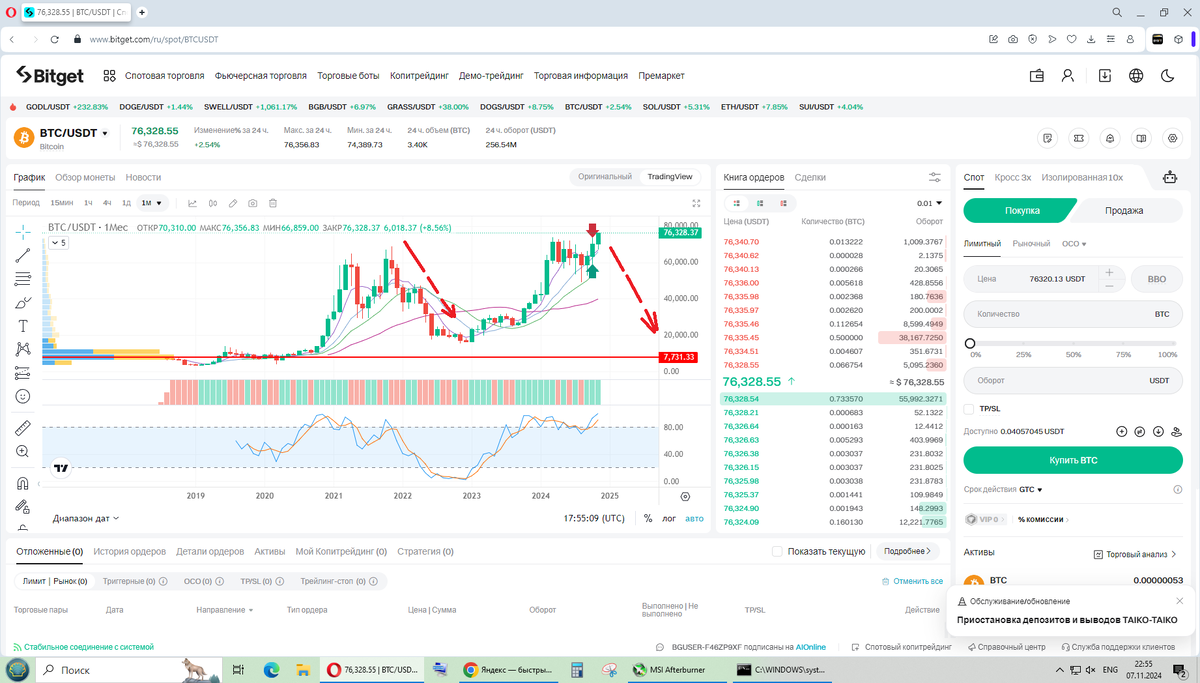
Task: Open the language globe icon
Action: pyautogui.click(x=1136, y=75)
